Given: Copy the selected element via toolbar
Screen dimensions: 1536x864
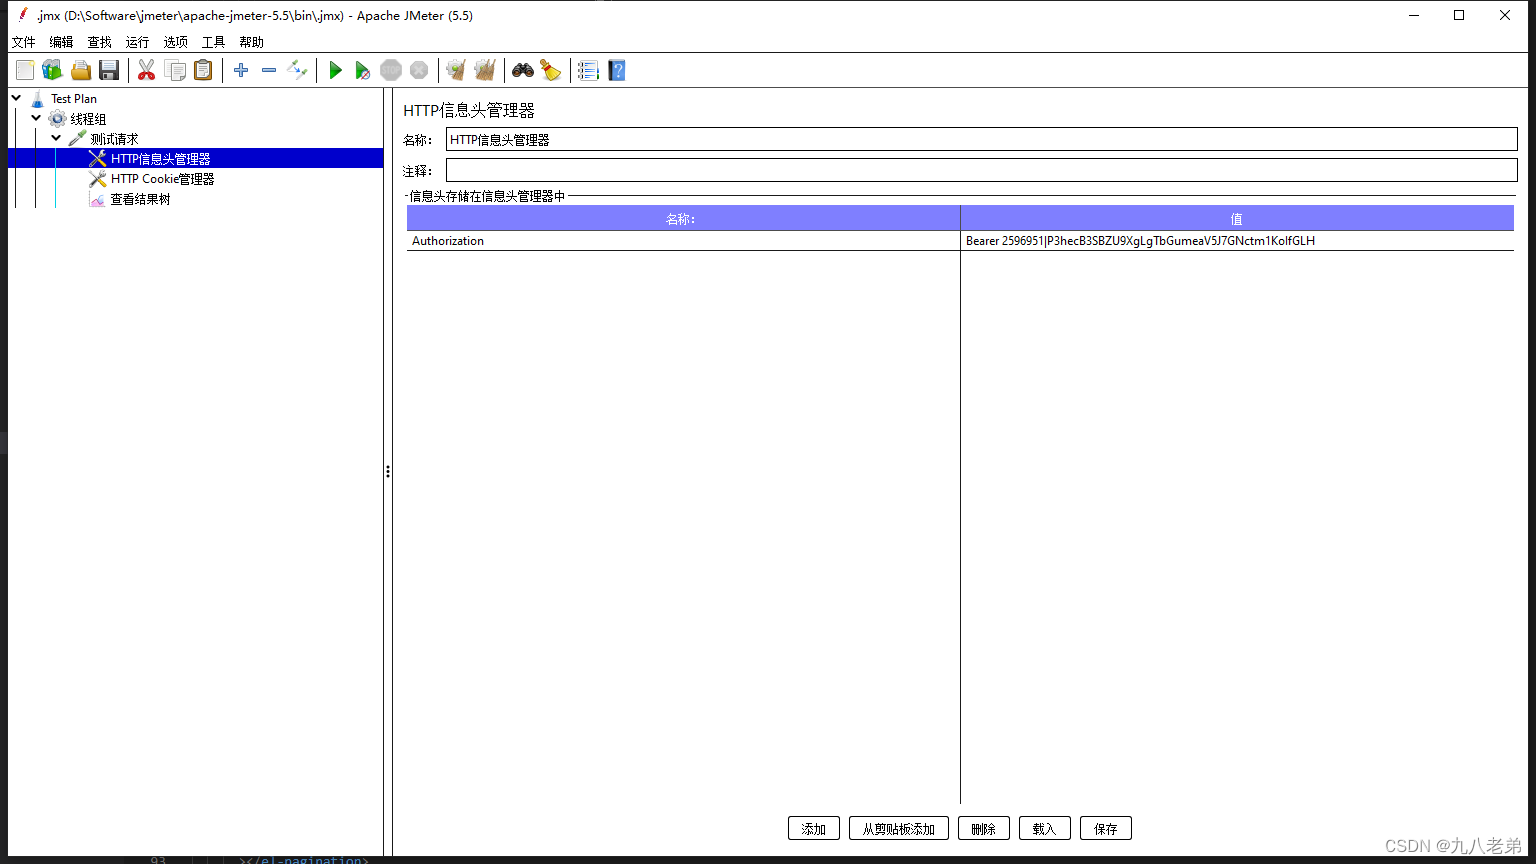Looking at the screenshot, I should coord(175,70).
